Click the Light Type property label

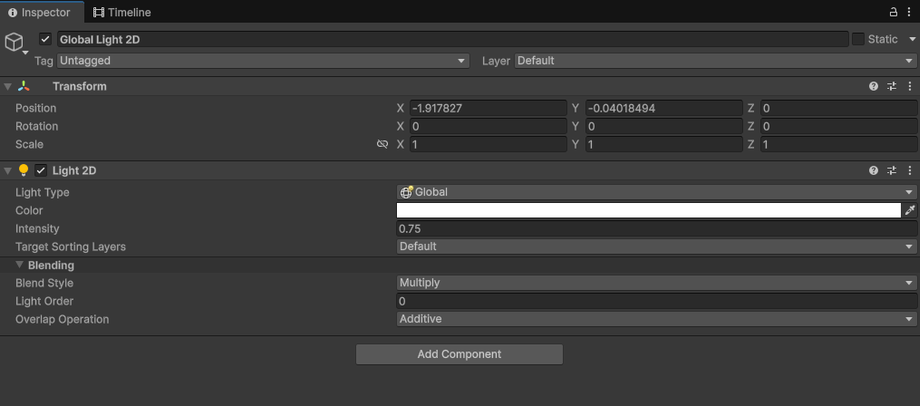42,192
